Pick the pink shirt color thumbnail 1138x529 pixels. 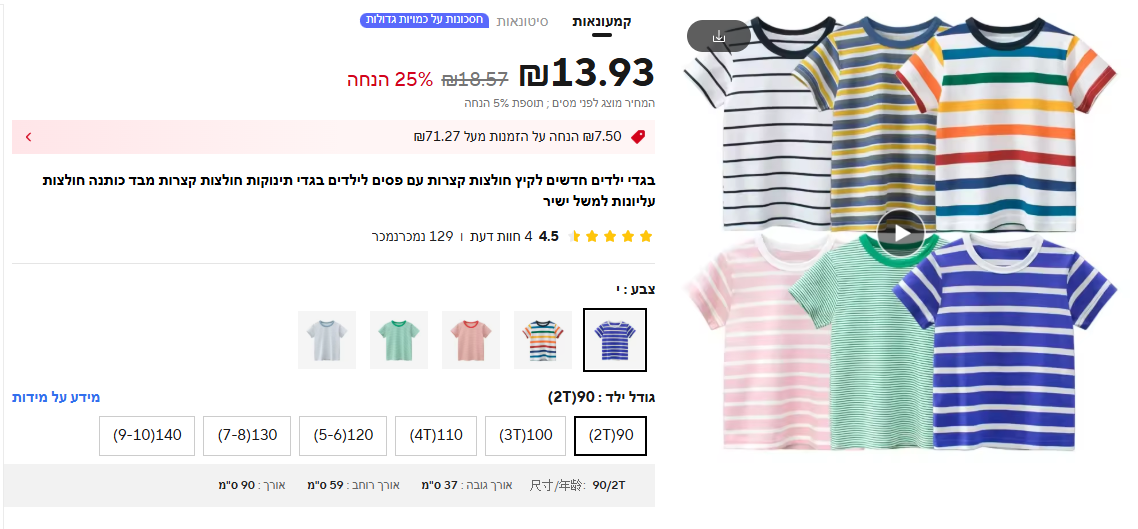471,339
